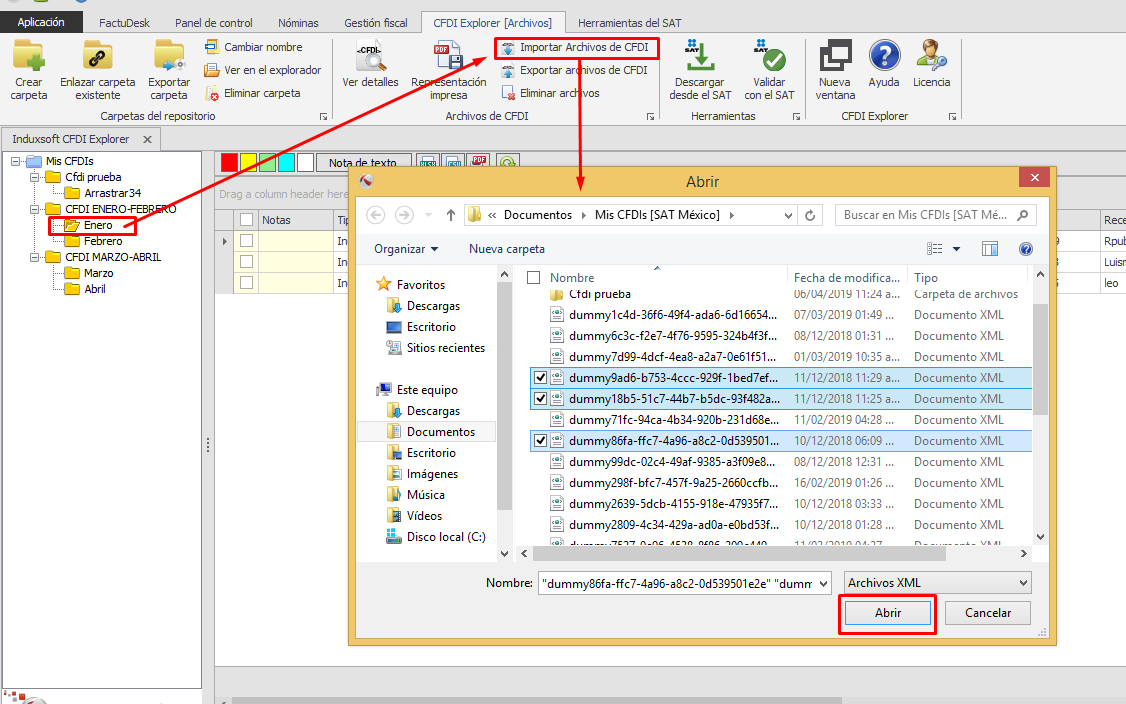Image resolution: width=1126 pixels, height=704 pixels.
Task: Toggle the select-all checkbox beside Nombre
Action: 534,277
